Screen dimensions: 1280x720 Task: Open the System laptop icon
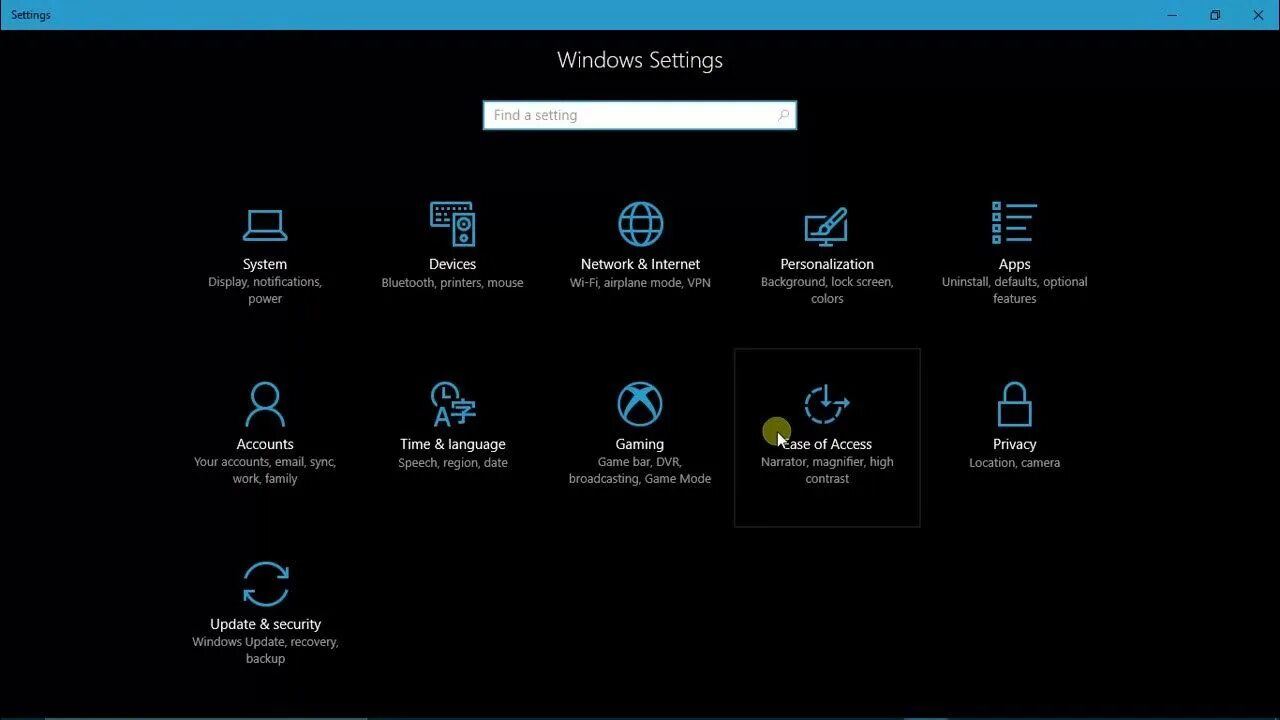click(265, 225)
